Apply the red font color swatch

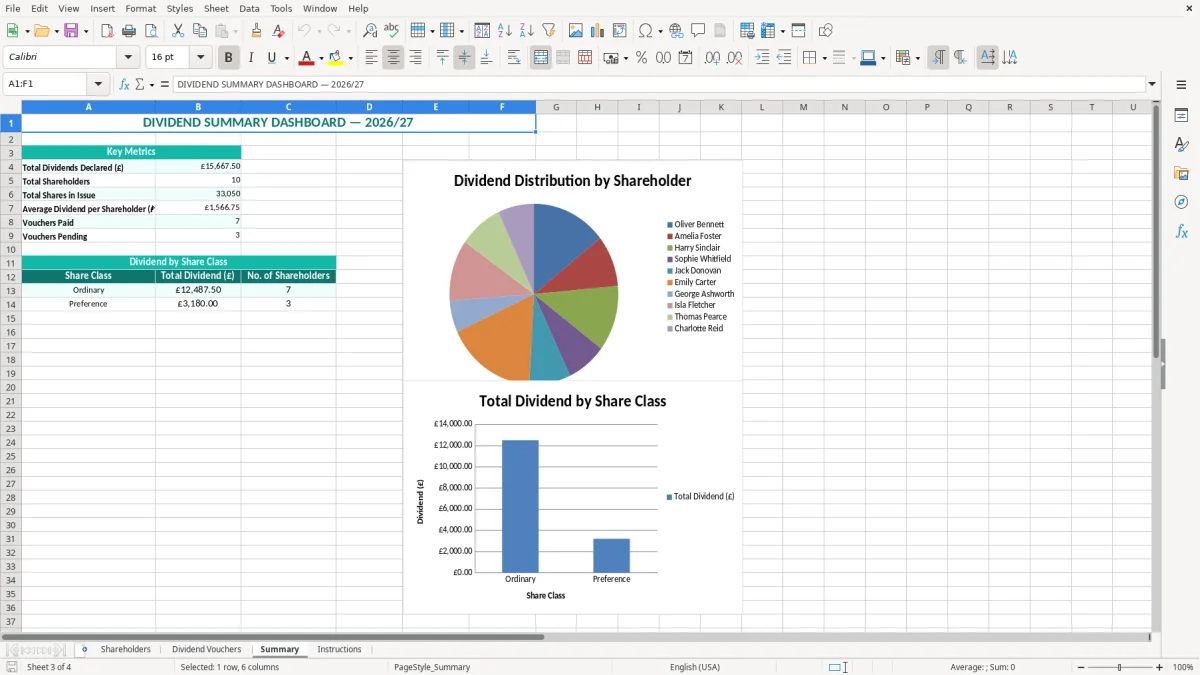tap(306, 58)
